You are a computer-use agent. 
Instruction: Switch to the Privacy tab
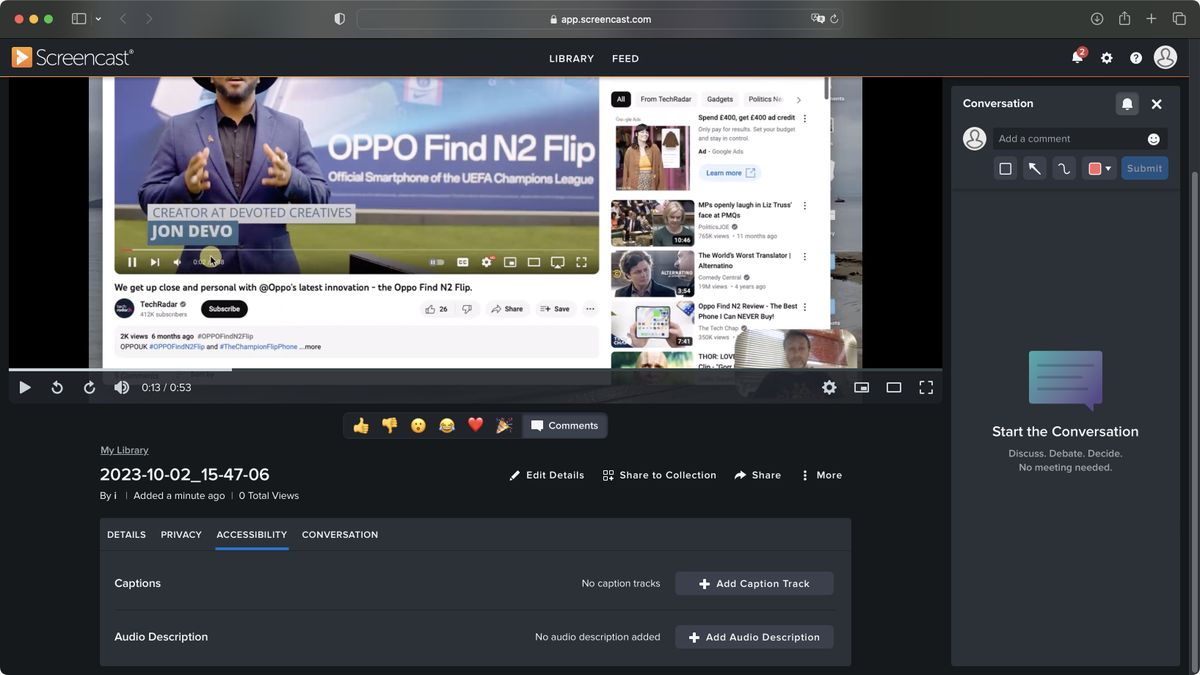coord(181,534)
